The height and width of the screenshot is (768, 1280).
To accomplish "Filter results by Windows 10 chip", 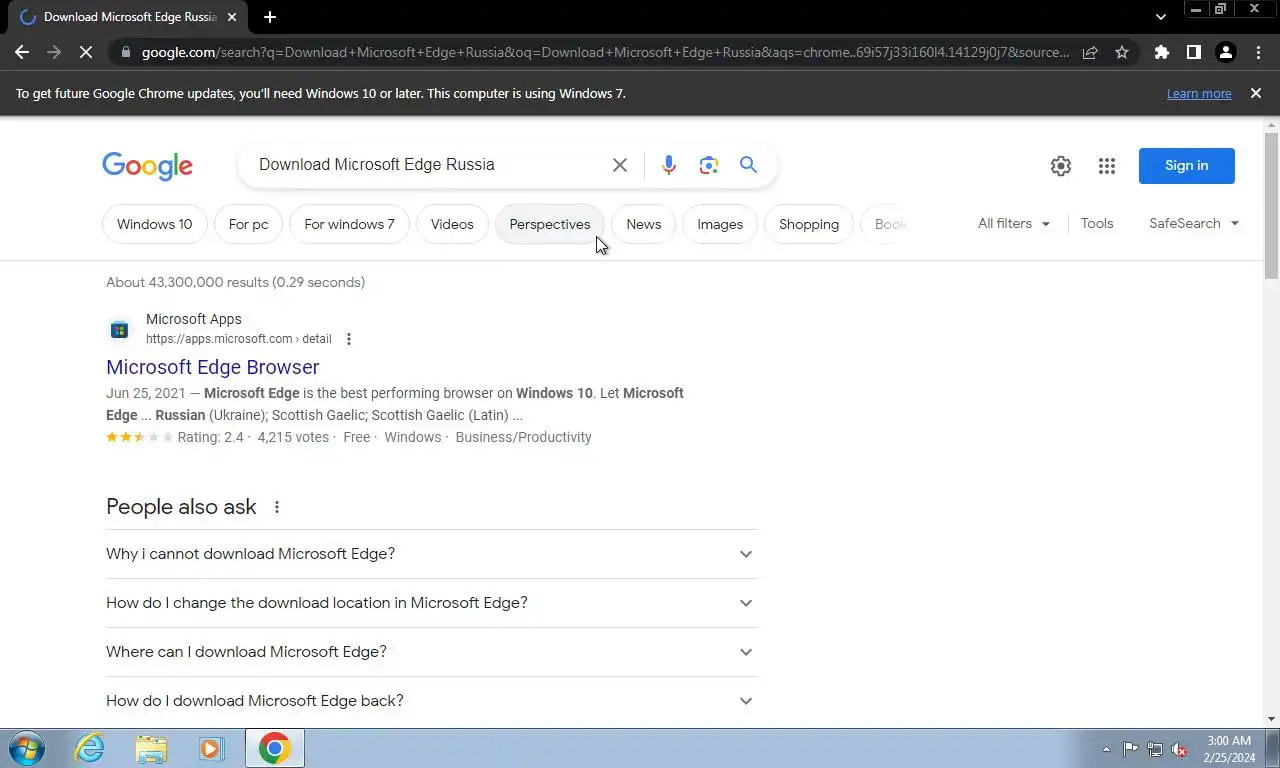I will pyautogui.click(x=154, y=224).
